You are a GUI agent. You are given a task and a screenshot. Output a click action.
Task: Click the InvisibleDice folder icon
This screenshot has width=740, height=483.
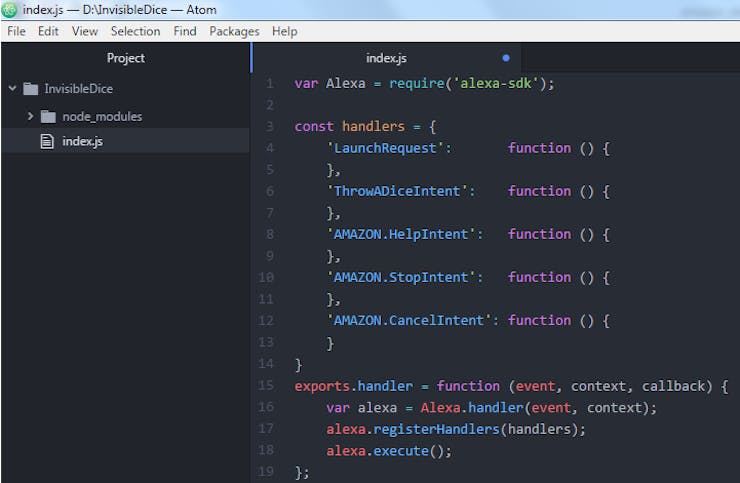(31, 89)
